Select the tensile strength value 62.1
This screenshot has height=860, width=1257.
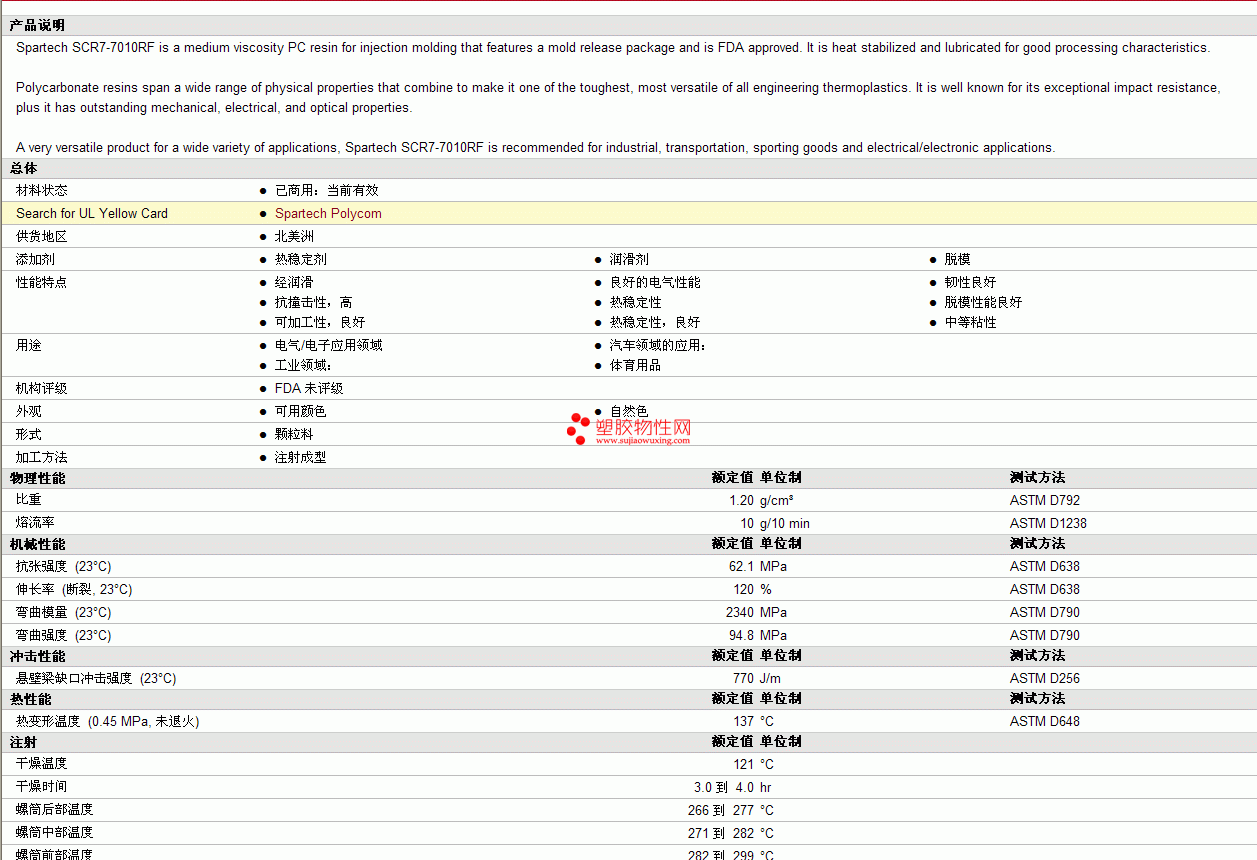coord(741,566)
